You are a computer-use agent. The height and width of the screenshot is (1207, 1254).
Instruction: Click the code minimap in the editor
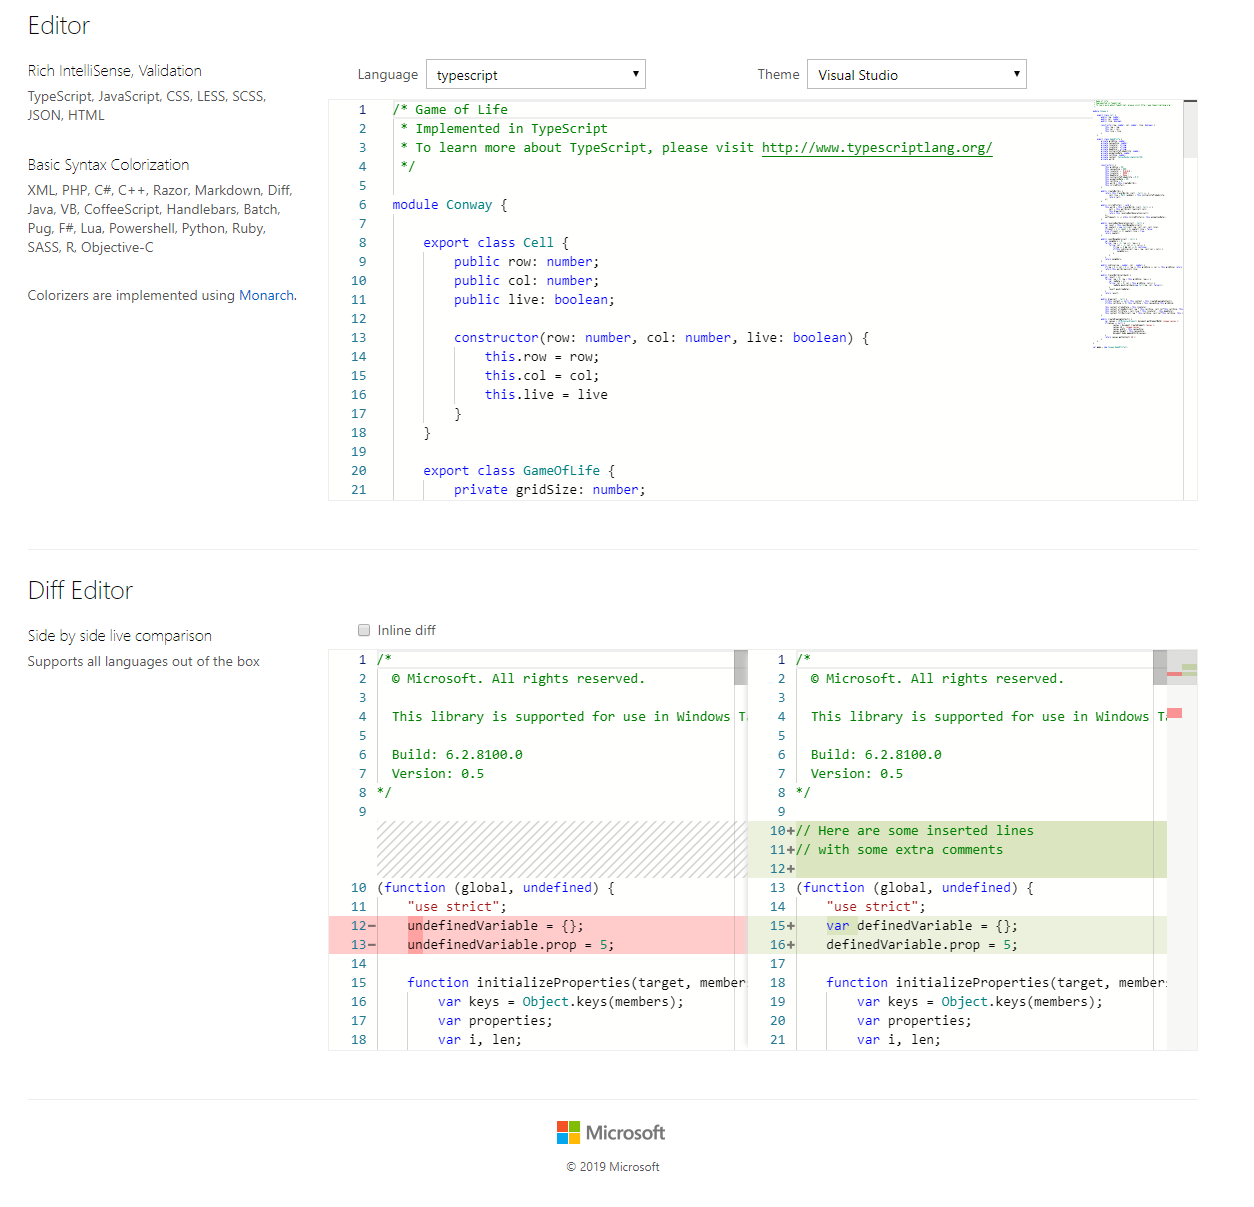tap(1137, 224)
